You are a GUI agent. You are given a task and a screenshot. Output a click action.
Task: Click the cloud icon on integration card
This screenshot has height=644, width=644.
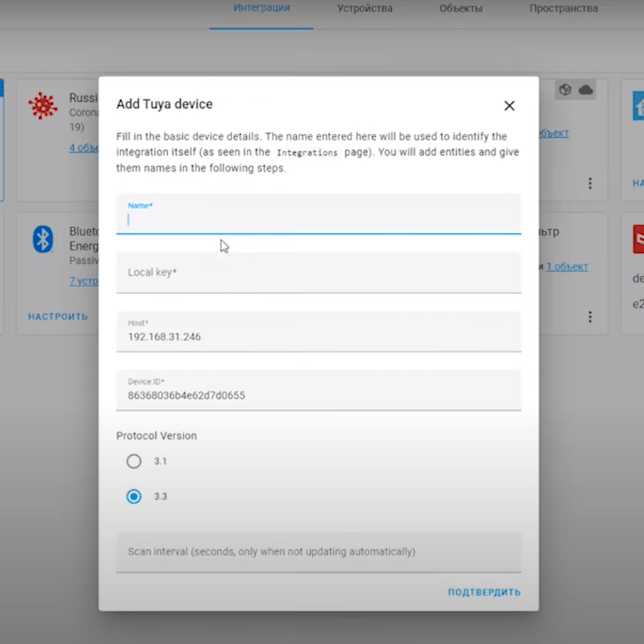[x=586, y=90]
